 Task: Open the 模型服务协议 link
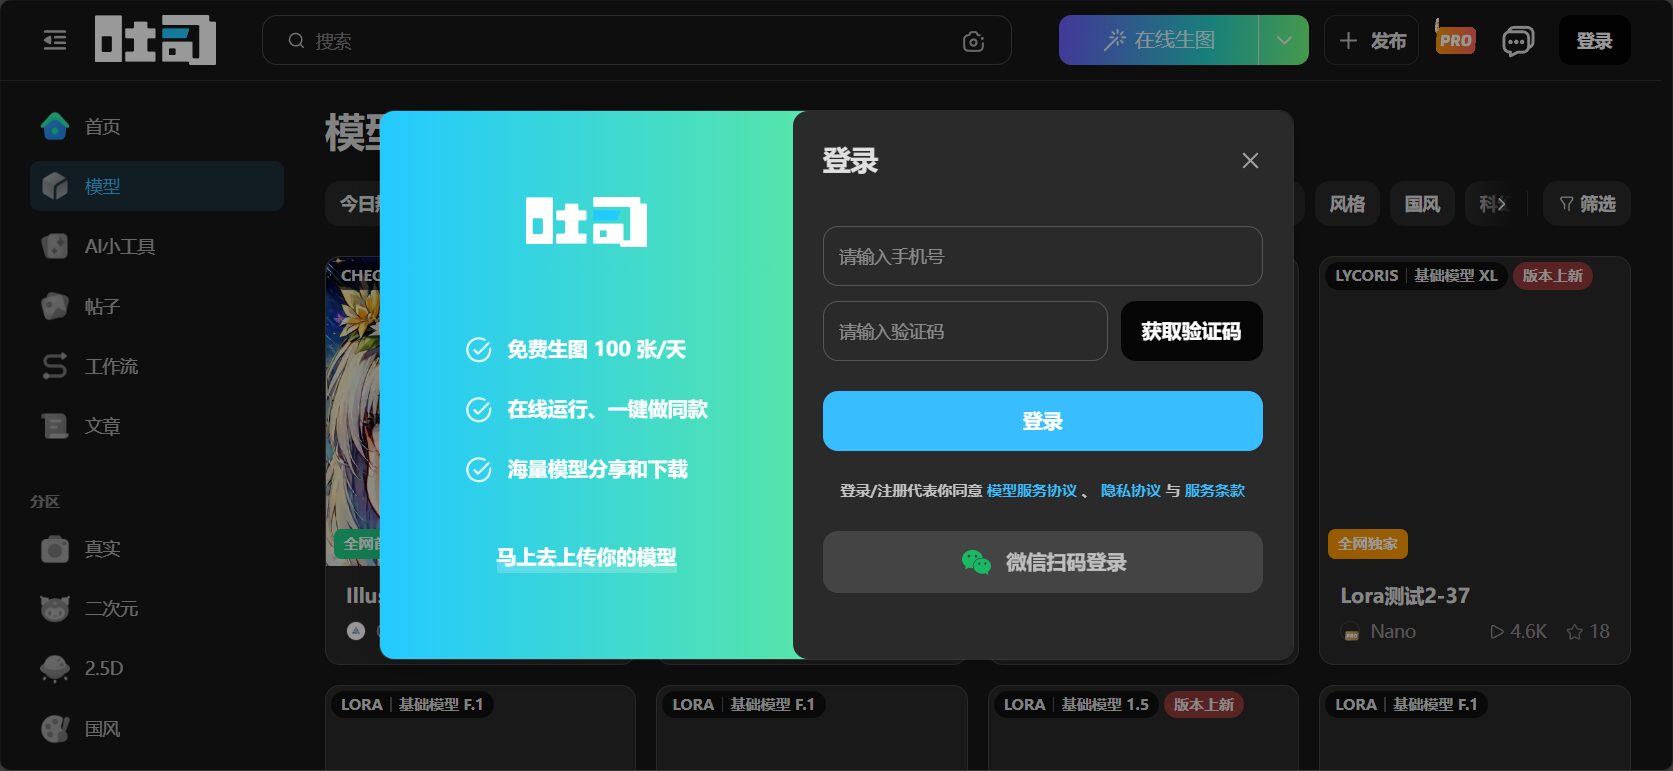pyautogui.click(x=1031, y=491)
